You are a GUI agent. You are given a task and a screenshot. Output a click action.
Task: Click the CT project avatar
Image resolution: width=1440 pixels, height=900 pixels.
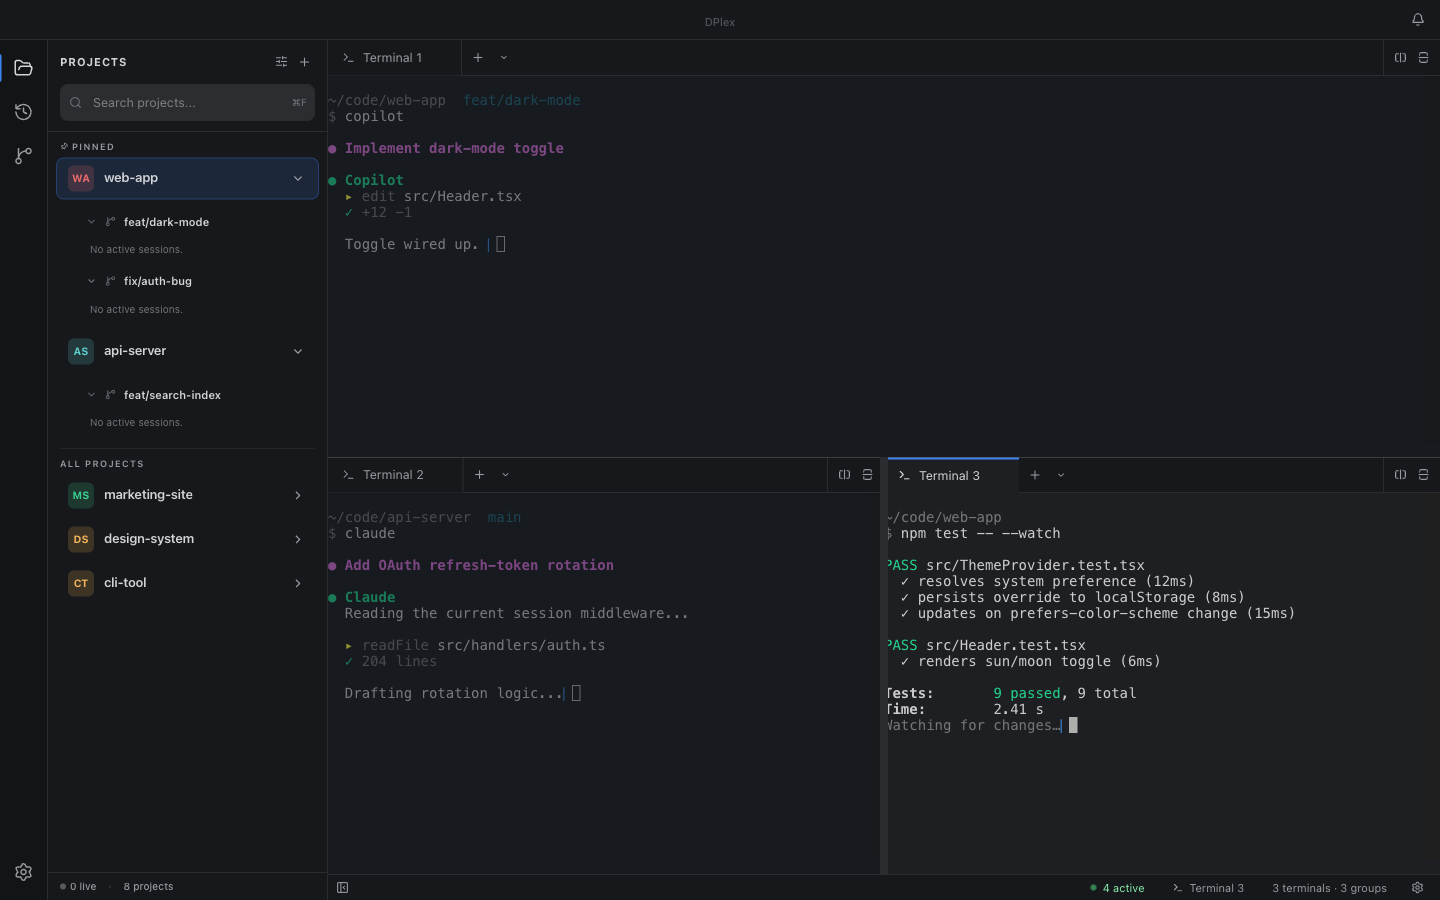click(x=81, y=583)
